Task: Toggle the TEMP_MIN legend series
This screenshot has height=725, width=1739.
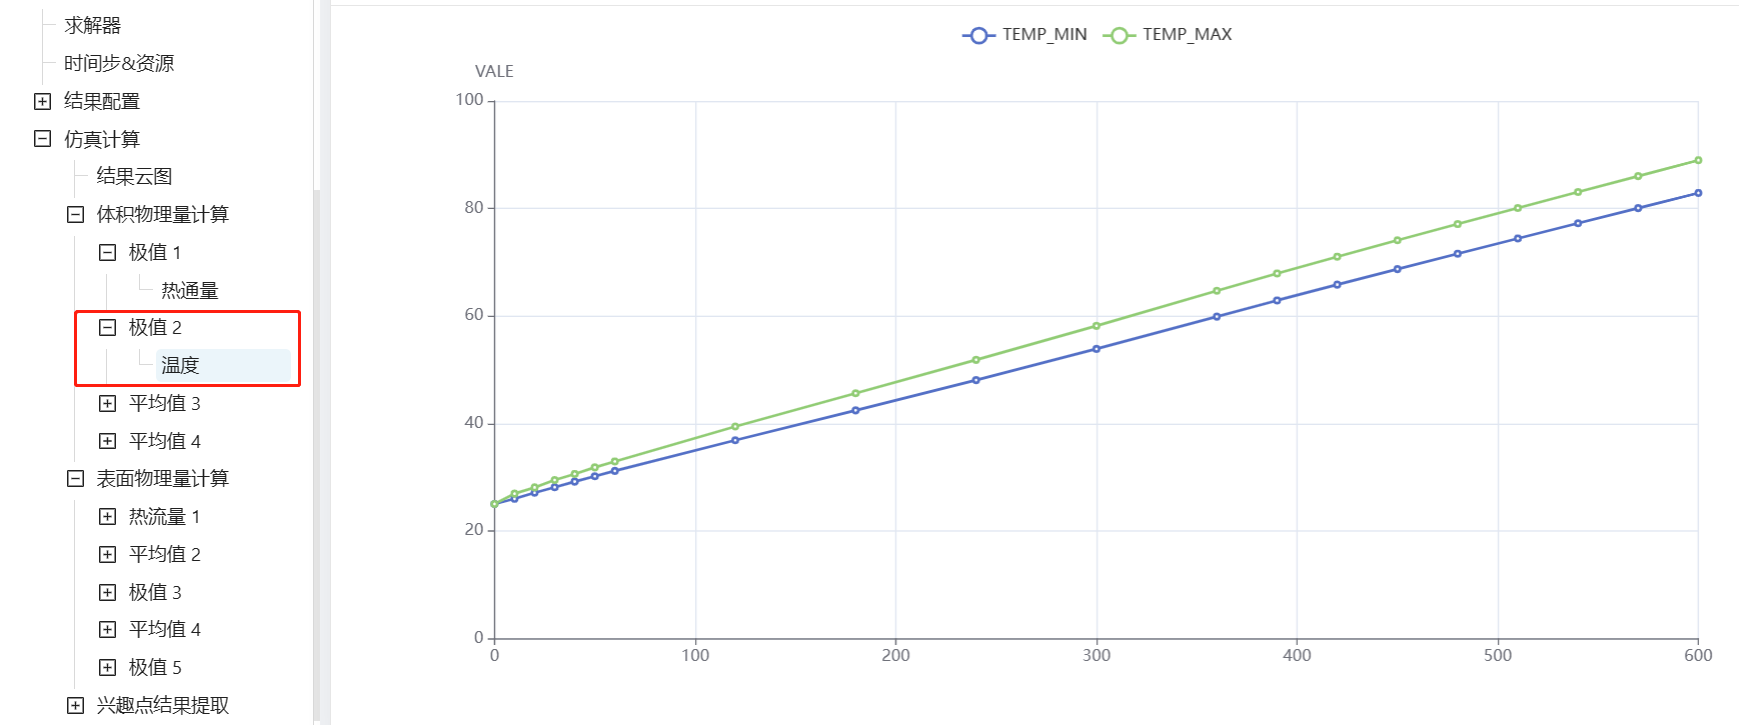Action: click(1025, 34)
